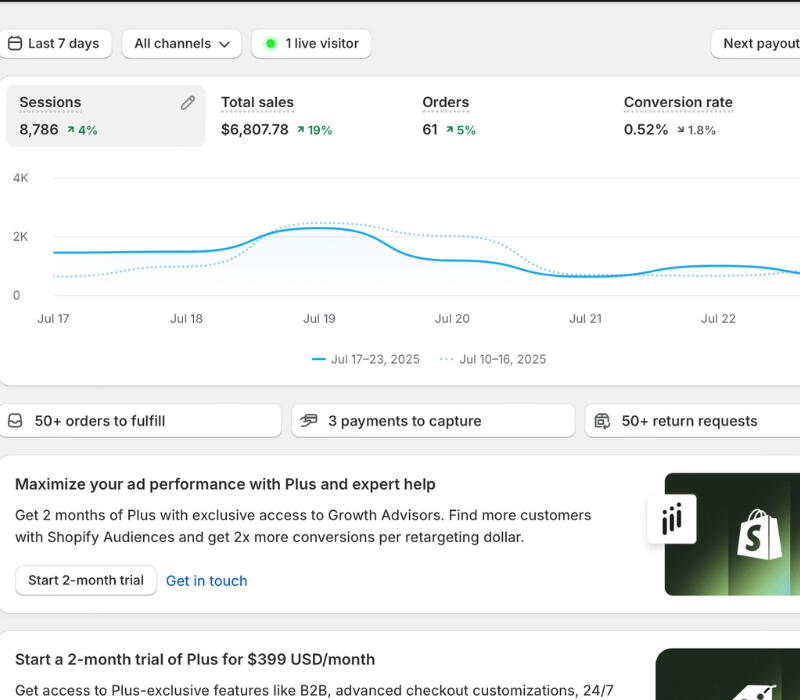Click the pencil edit icon on Sessions card
Image resolution: width=800 pixels, height=700 pixels.
[x=187, y=103]
